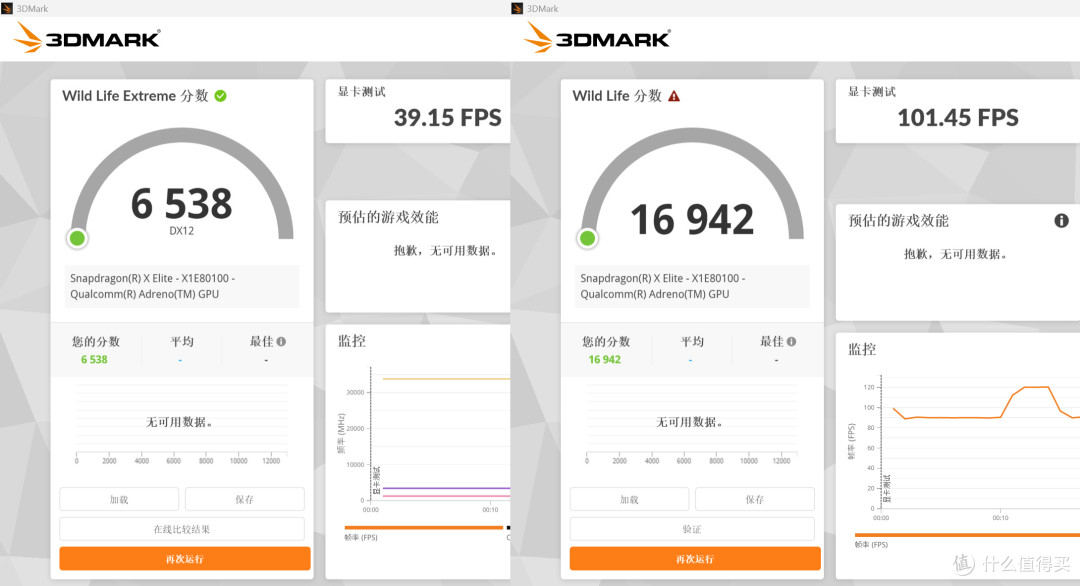Image resolution: width=1080 pixels, height=586 pixels.
Task: Click orange 帧率 timeline bar under right monitoring chart
Action: (967, 534)
